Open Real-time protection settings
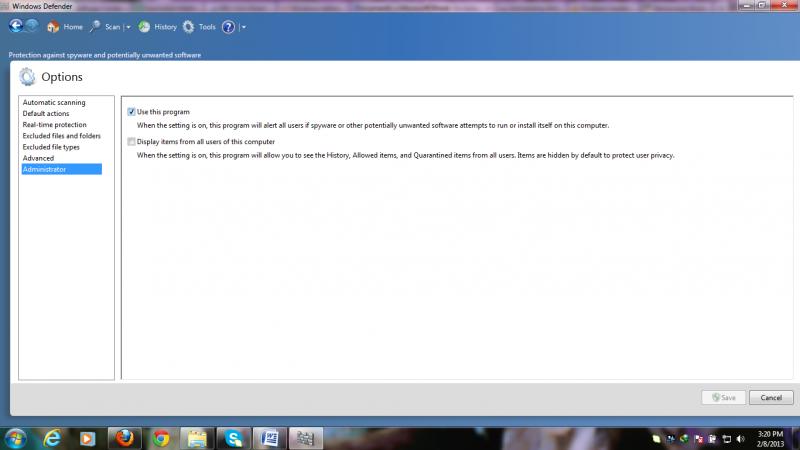This screenshot has height=450, width=800. point(55,125)
